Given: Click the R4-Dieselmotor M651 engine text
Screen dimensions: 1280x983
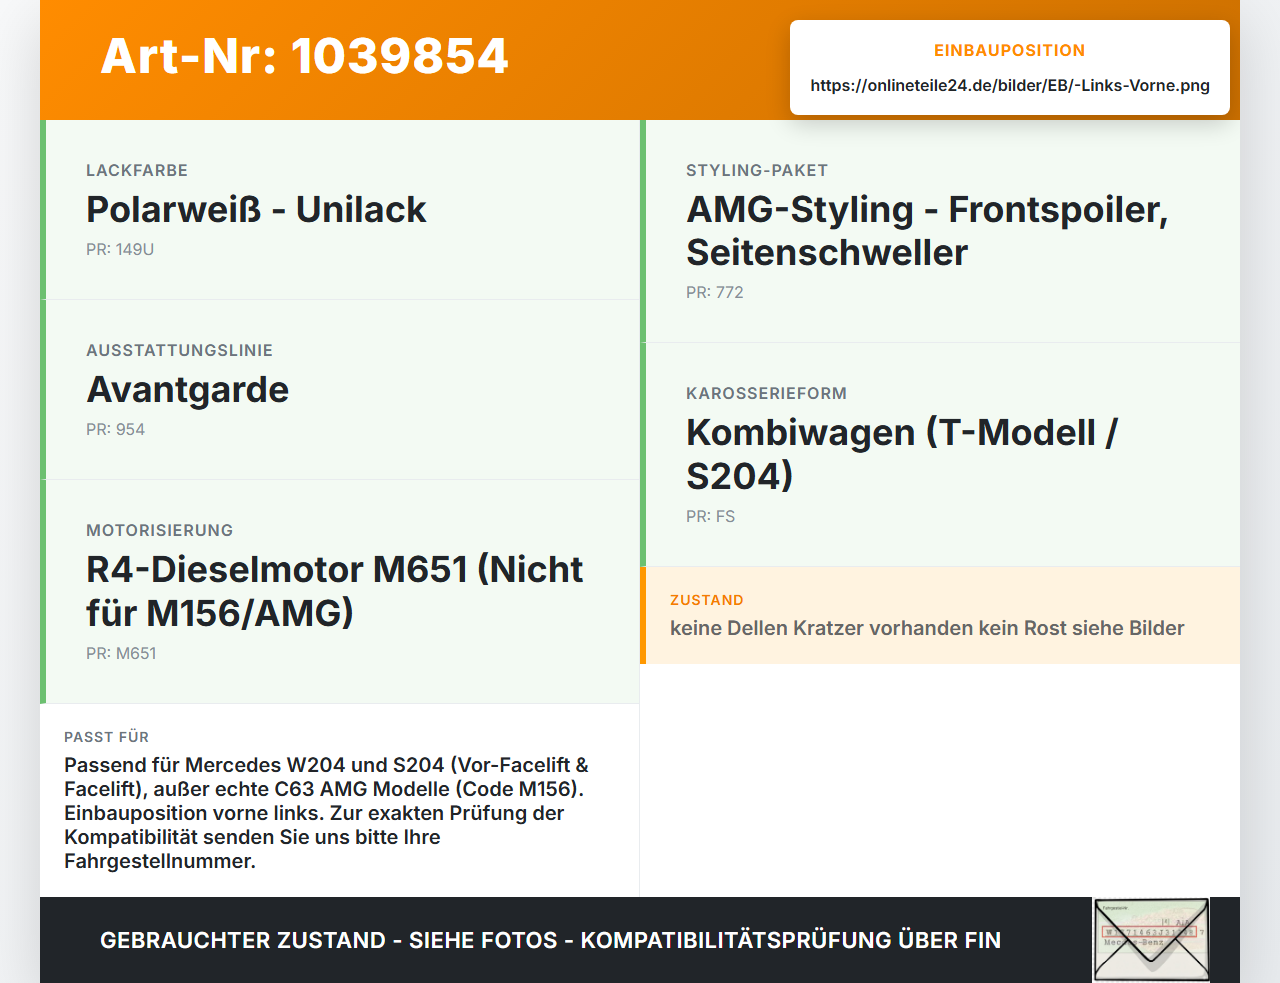Looking at the screenshot, I should tap(334, 591).
